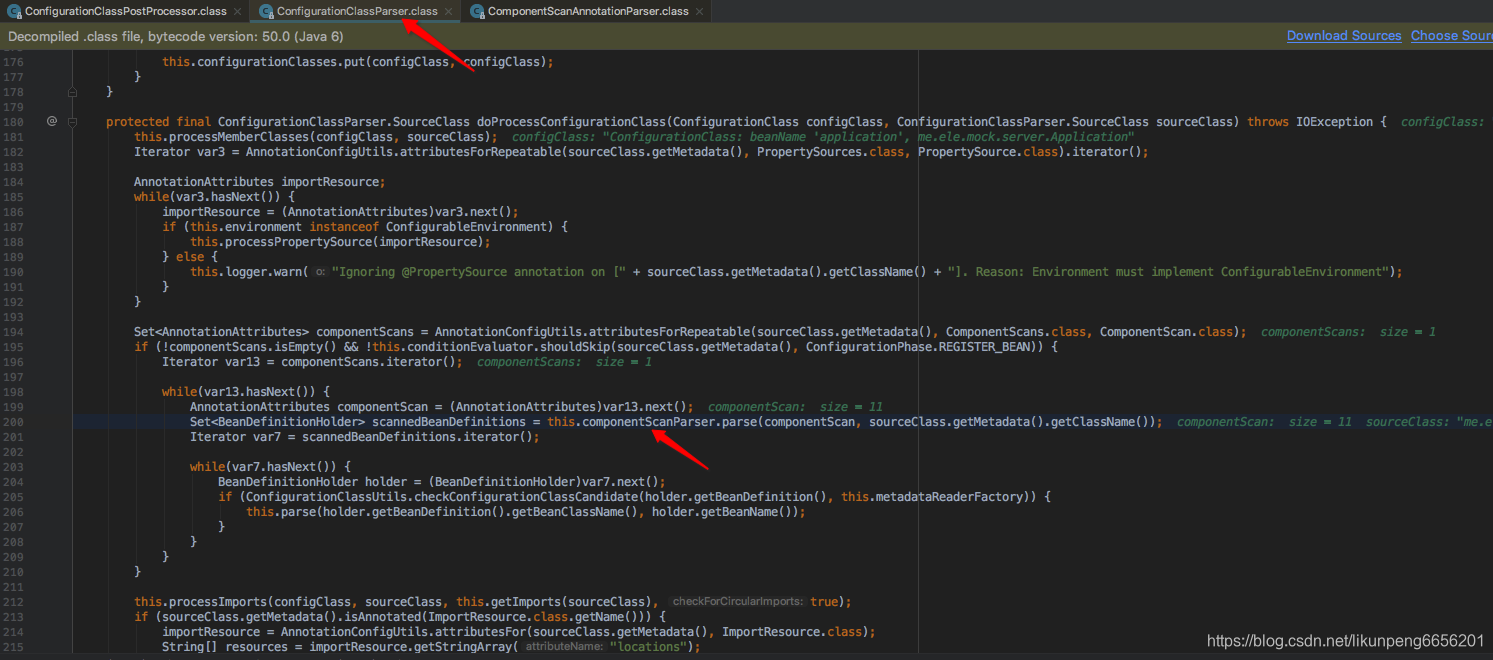Open the ComponentScanAnnotationParser.class tab

pyautogui.click(x=587, y=11)
